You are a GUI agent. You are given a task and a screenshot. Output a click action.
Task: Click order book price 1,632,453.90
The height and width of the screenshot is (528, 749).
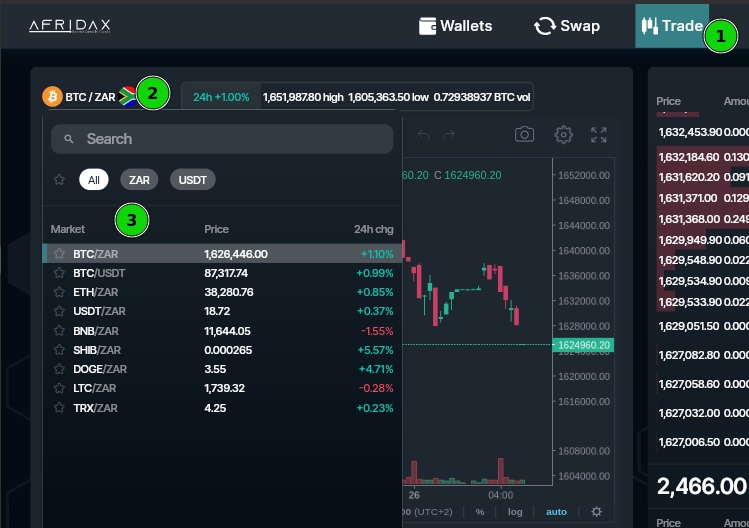pos(690,132)
